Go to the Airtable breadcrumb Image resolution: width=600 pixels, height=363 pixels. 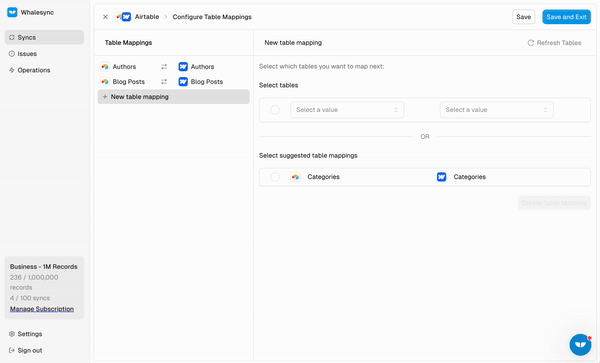point(147,17)
